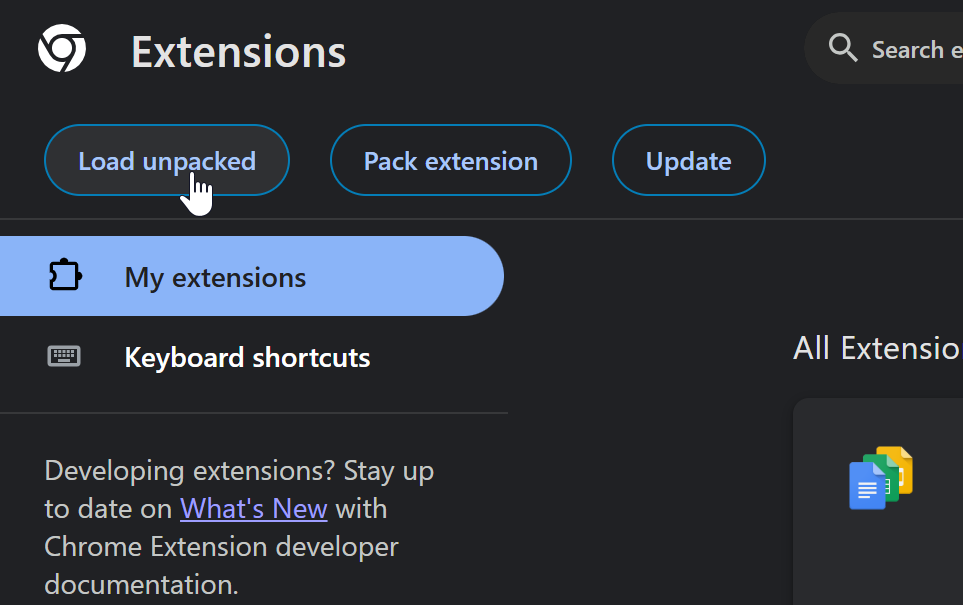Click the Chrome logo icon

tap(62, 49)
